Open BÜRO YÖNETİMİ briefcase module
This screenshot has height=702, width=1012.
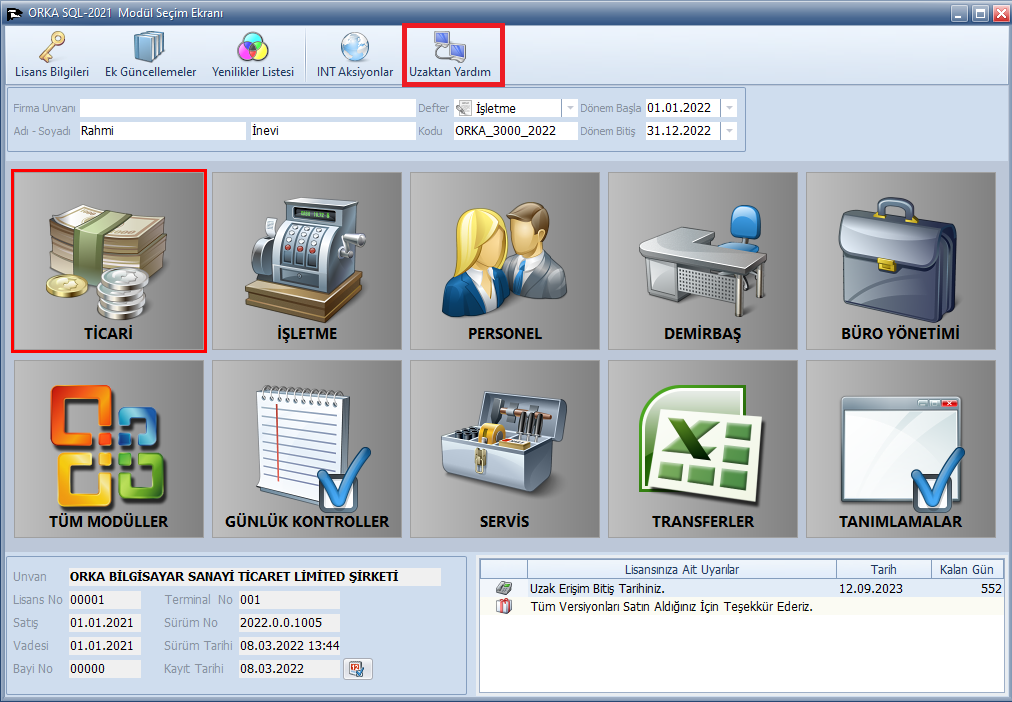(900, 261)
